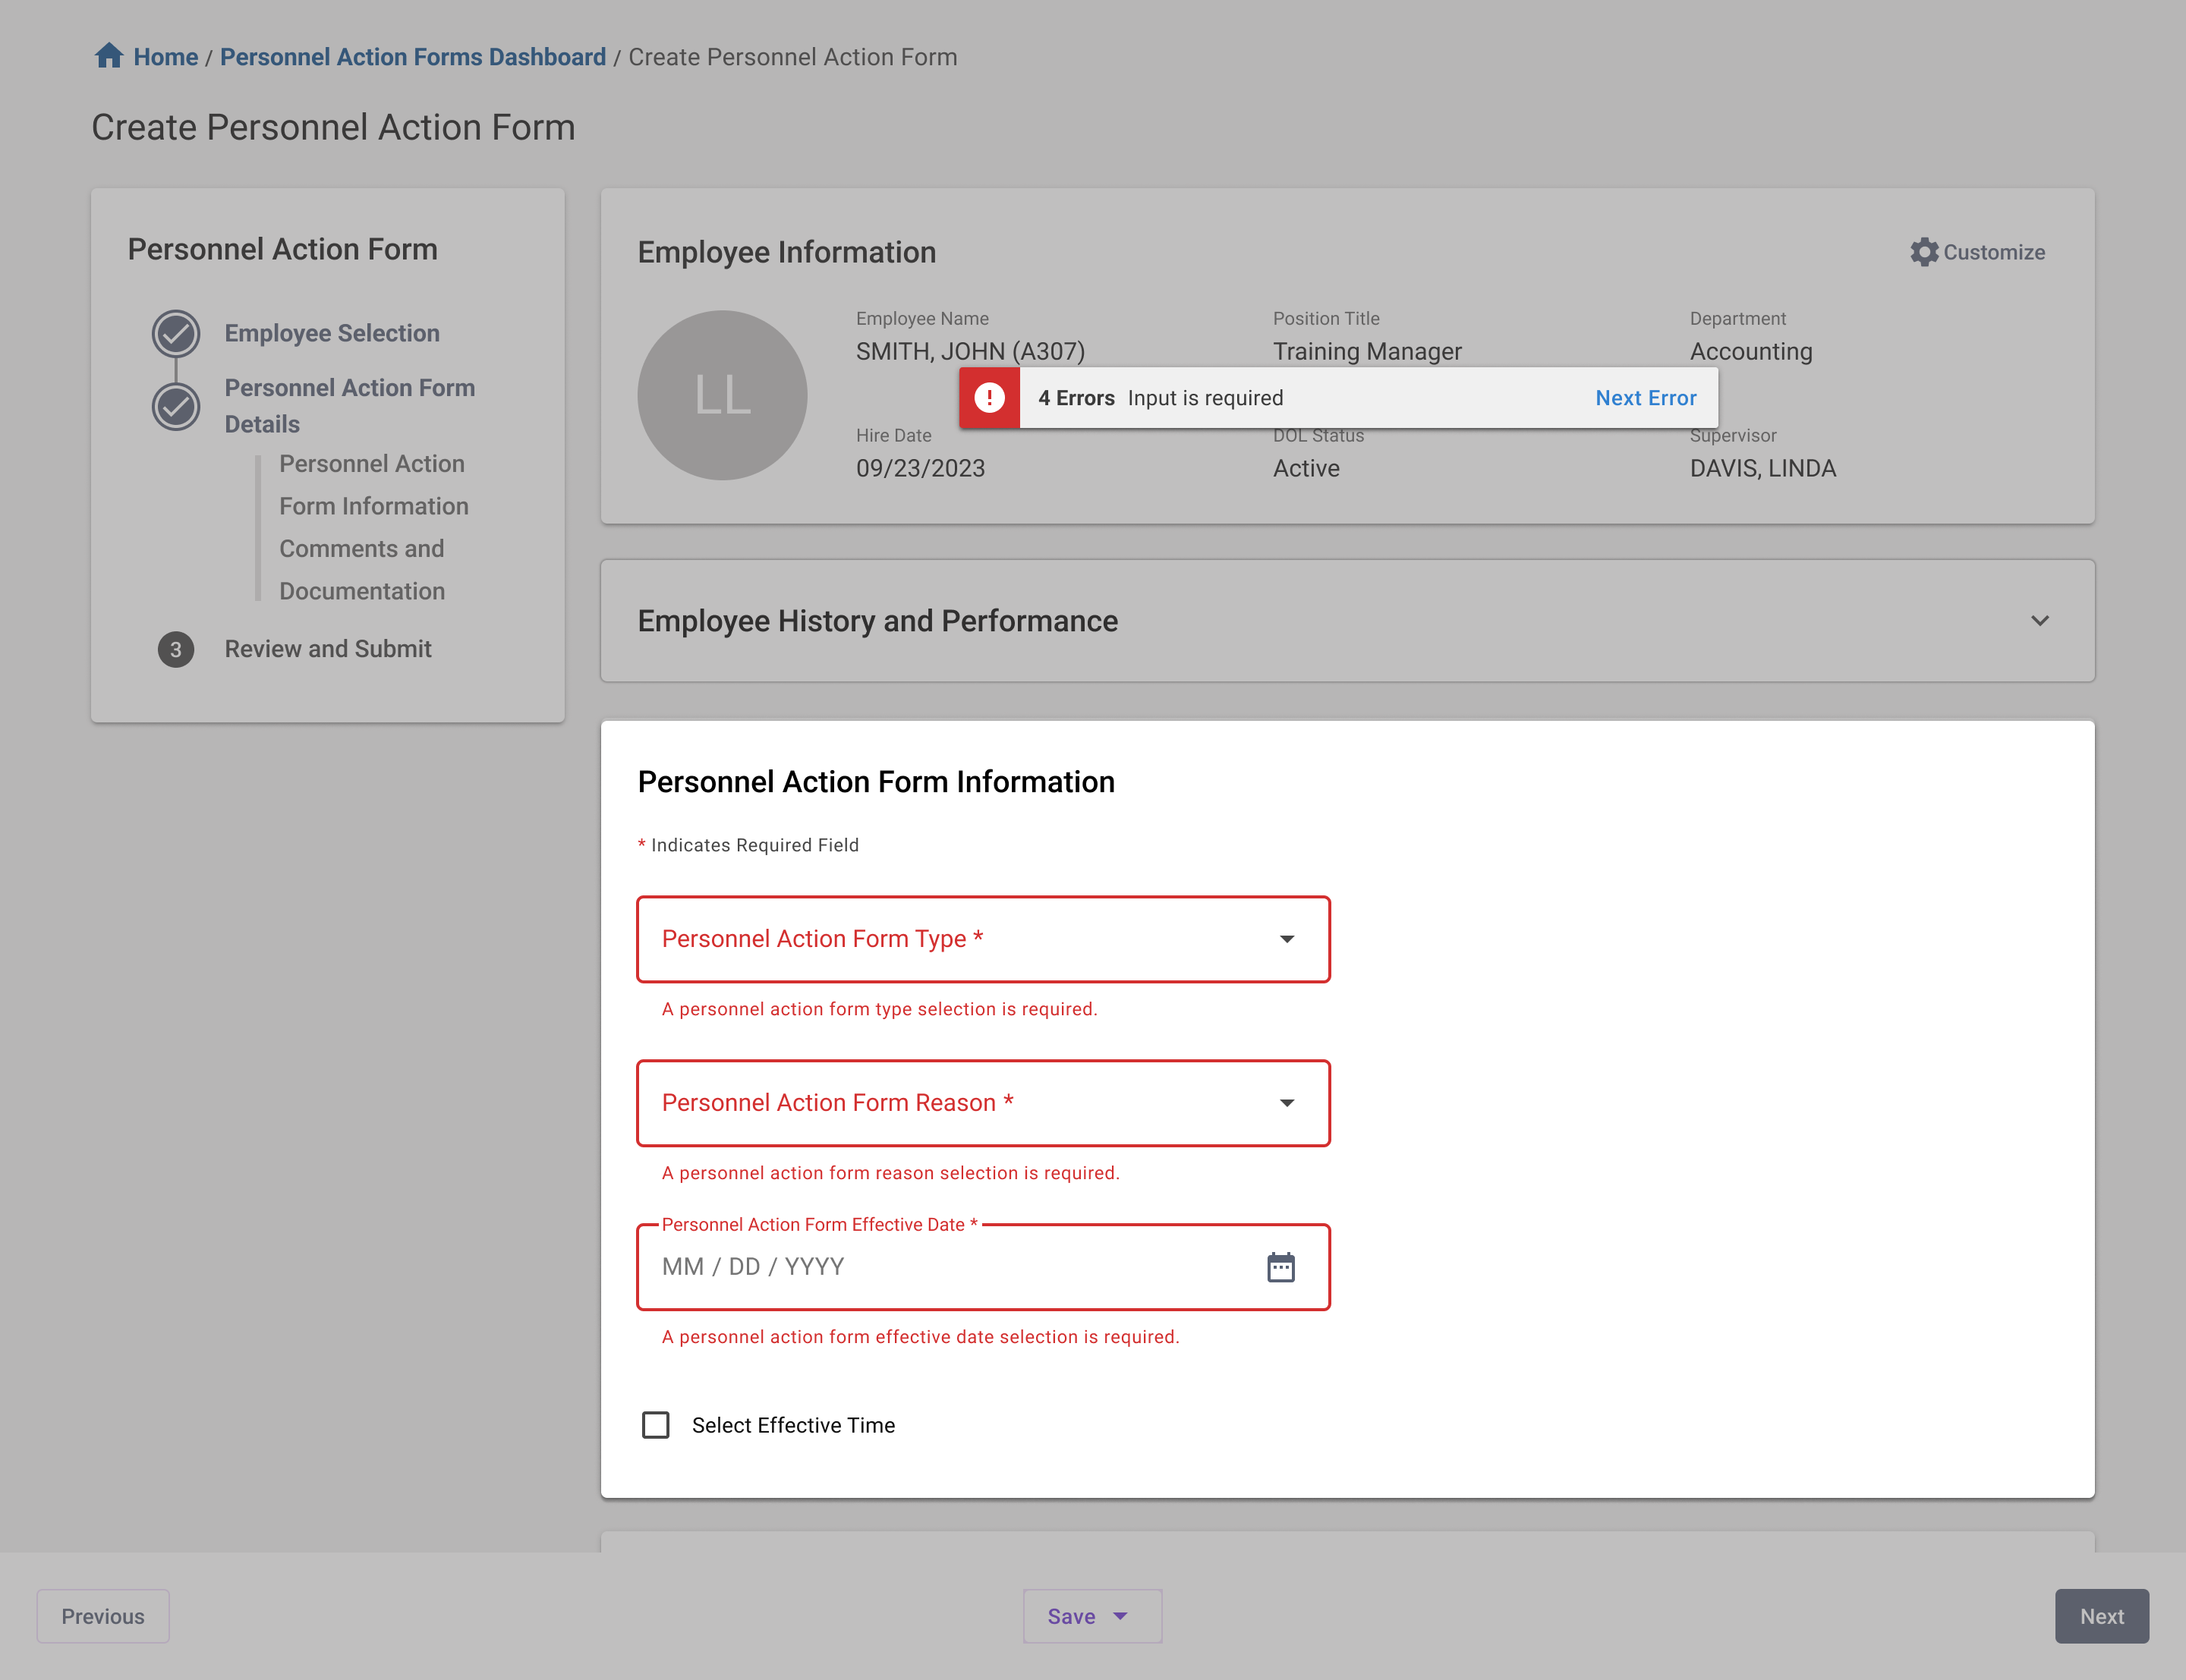Click the Previous button
Viewport: 2186px width, 1680px height.
coord(103,1616)
